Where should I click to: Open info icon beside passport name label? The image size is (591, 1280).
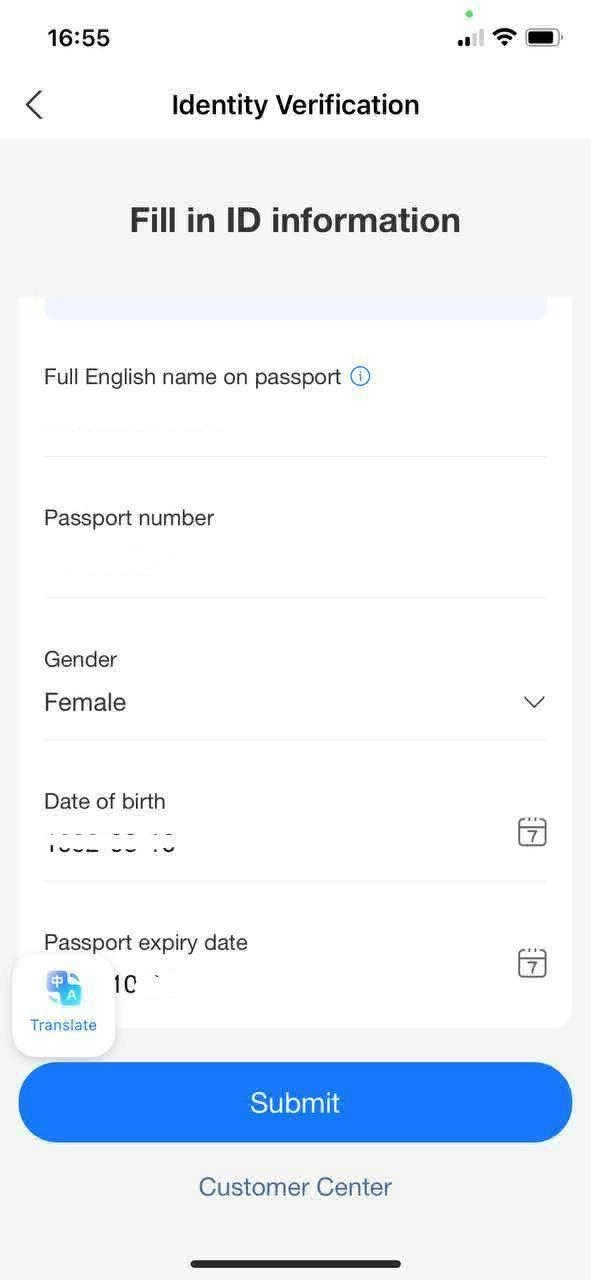[361, 377]
